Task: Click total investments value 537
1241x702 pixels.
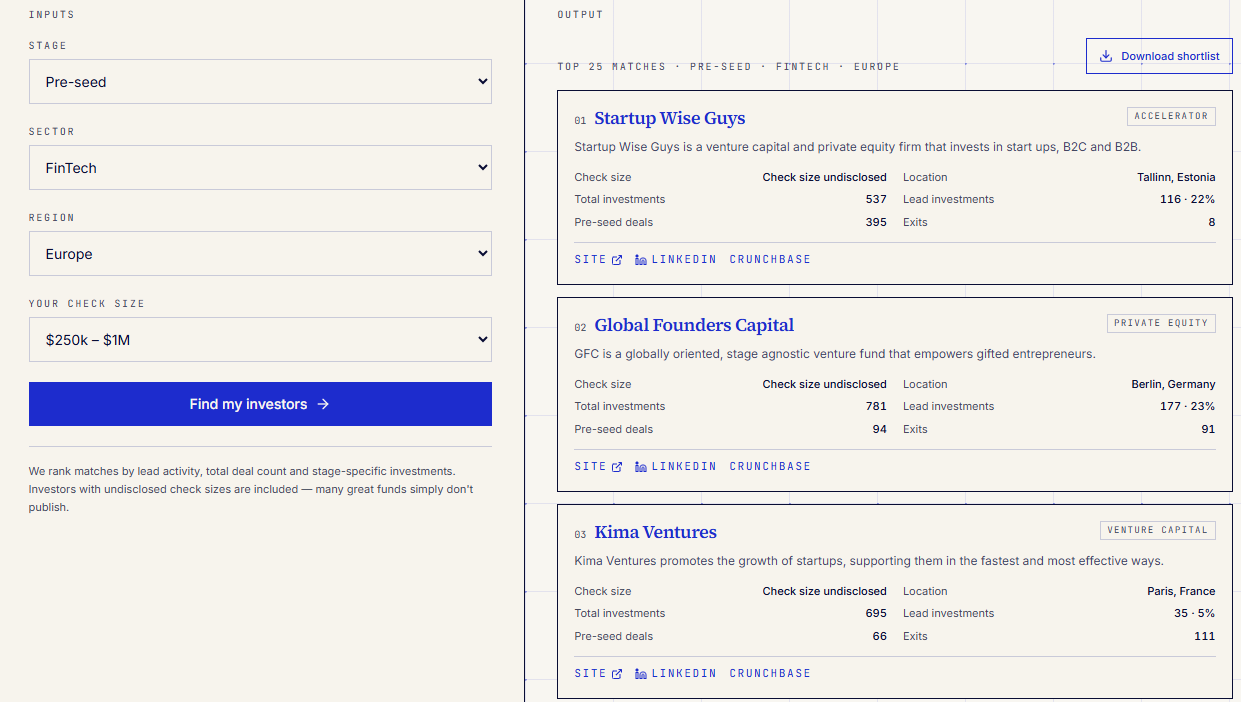Action: click(876, 199)
